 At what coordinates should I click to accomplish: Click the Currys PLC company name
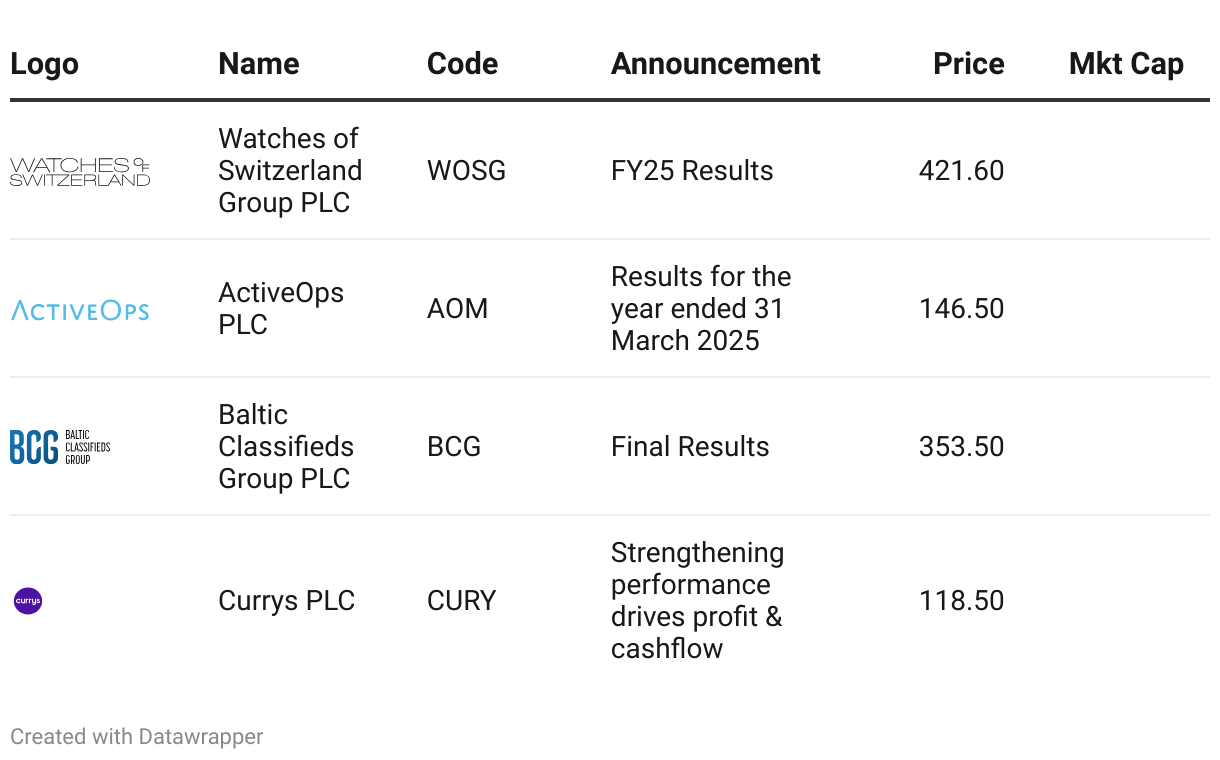pyautogui.click(x=286, y=601)
